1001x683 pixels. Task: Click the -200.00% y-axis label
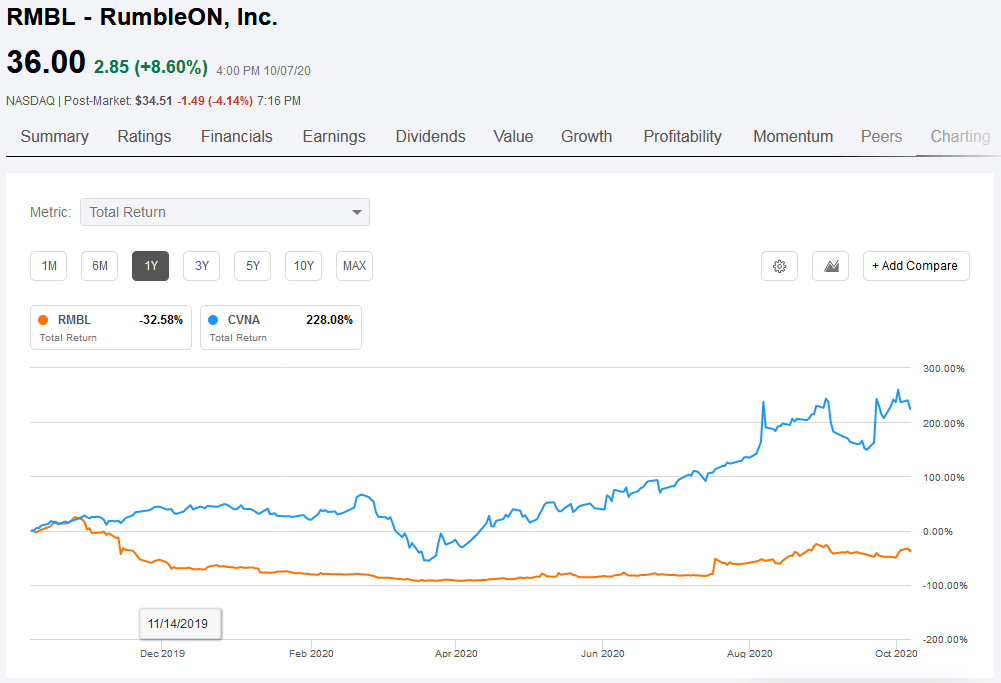(945, 640)
